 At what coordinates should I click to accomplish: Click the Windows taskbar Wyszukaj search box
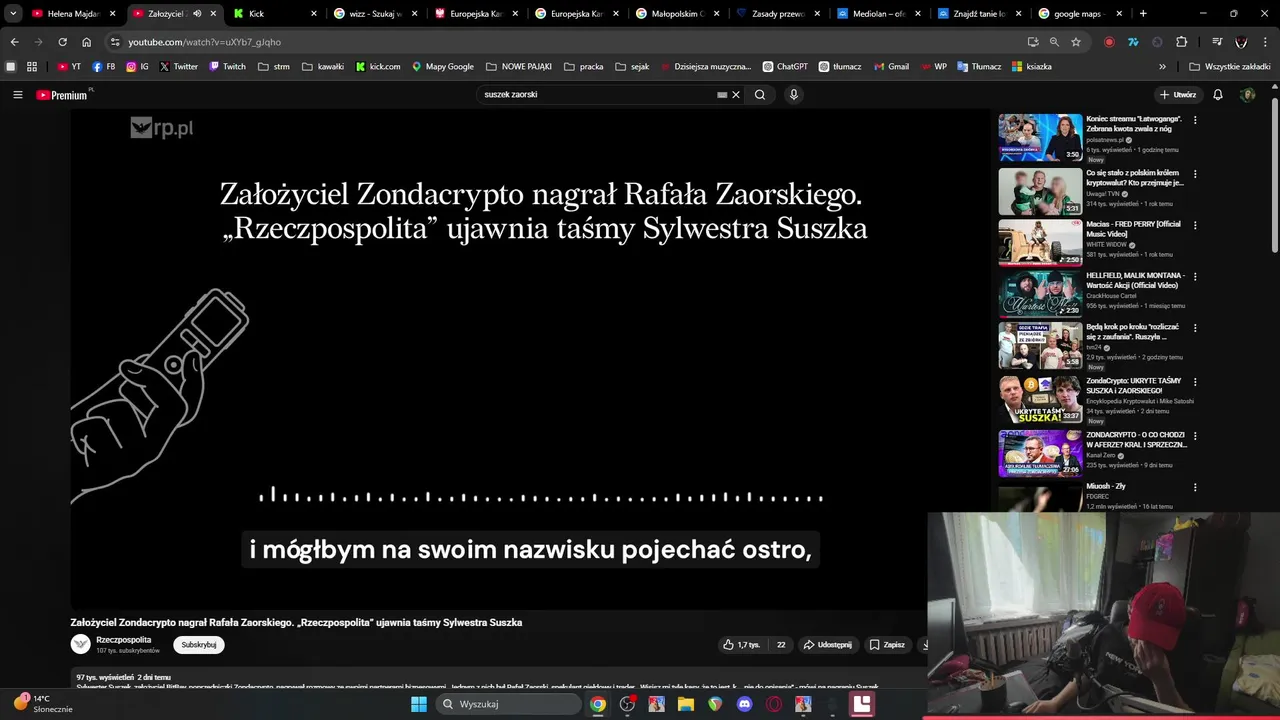(510, 704)
